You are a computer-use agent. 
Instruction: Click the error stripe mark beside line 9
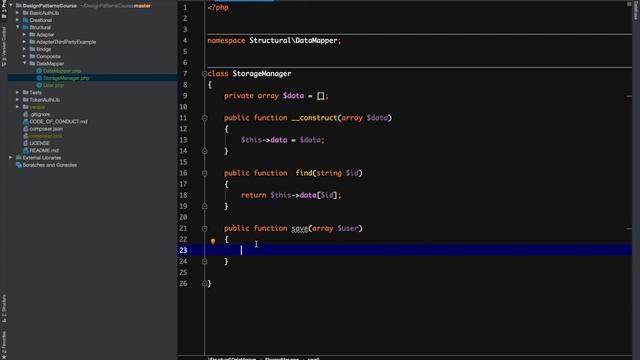(629, 96)
